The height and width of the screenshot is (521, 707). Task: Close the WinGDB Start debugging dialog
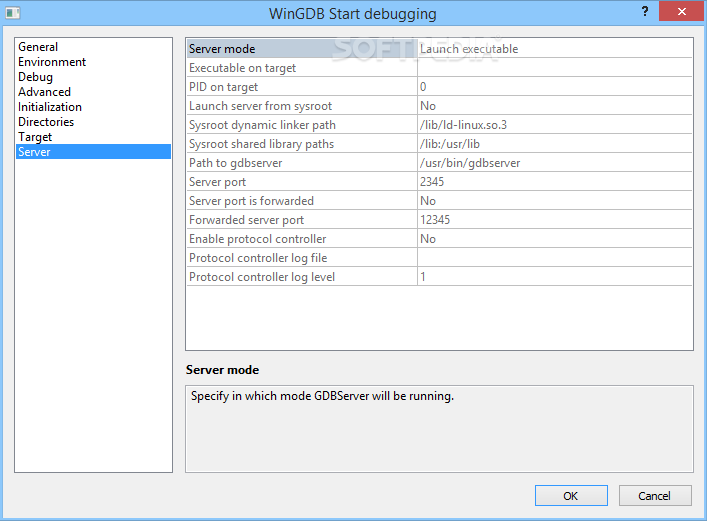pyautogui.click(x=681, y=10)
